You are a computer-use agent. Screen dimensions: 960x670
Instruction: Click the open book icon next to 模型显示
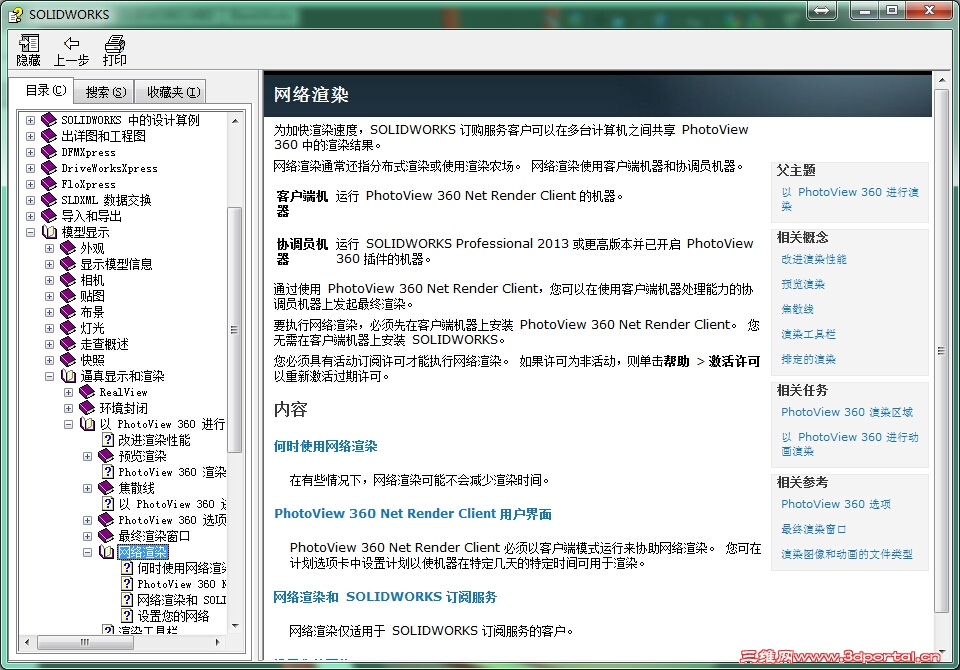[x=49, y=232]
